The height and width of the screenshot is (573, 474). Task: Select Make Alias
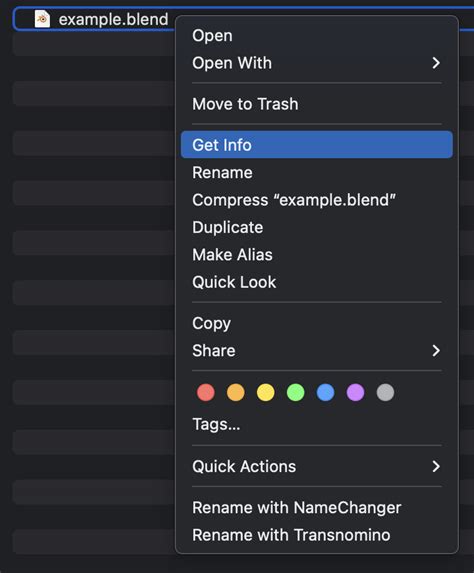[232, 255]
